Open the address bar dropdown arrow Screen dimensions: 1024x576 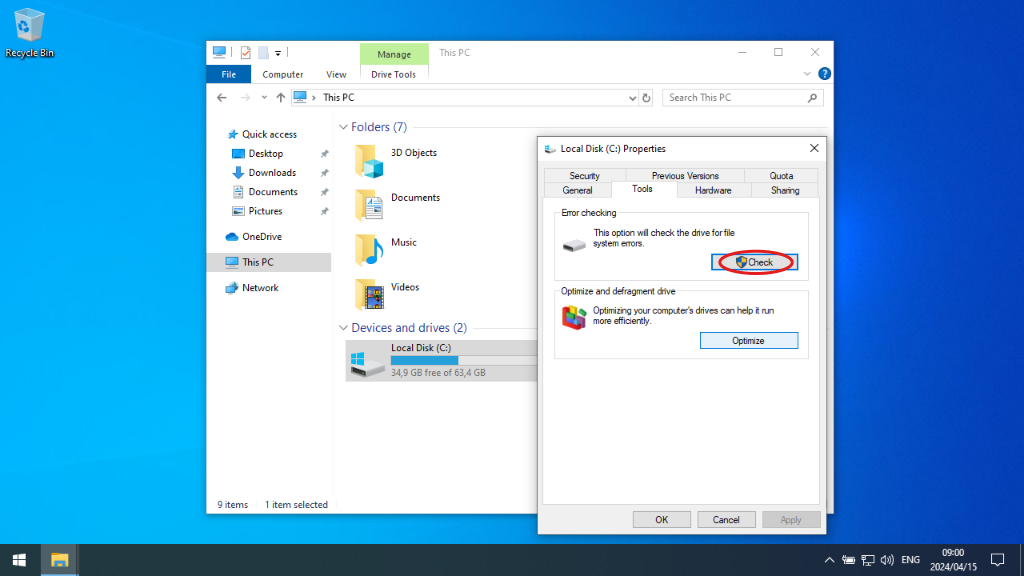[x=632, y=97]
